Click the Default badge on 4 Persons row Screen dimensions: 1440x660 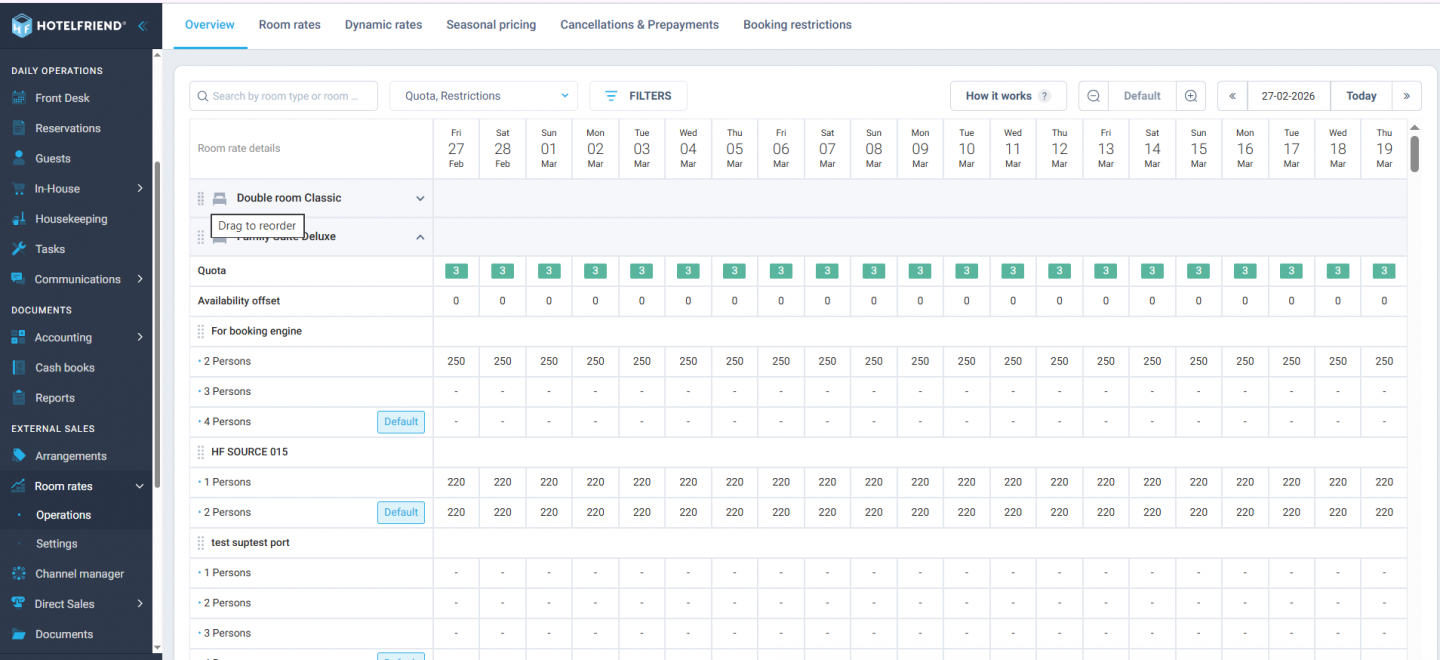[x=400, y=421]
